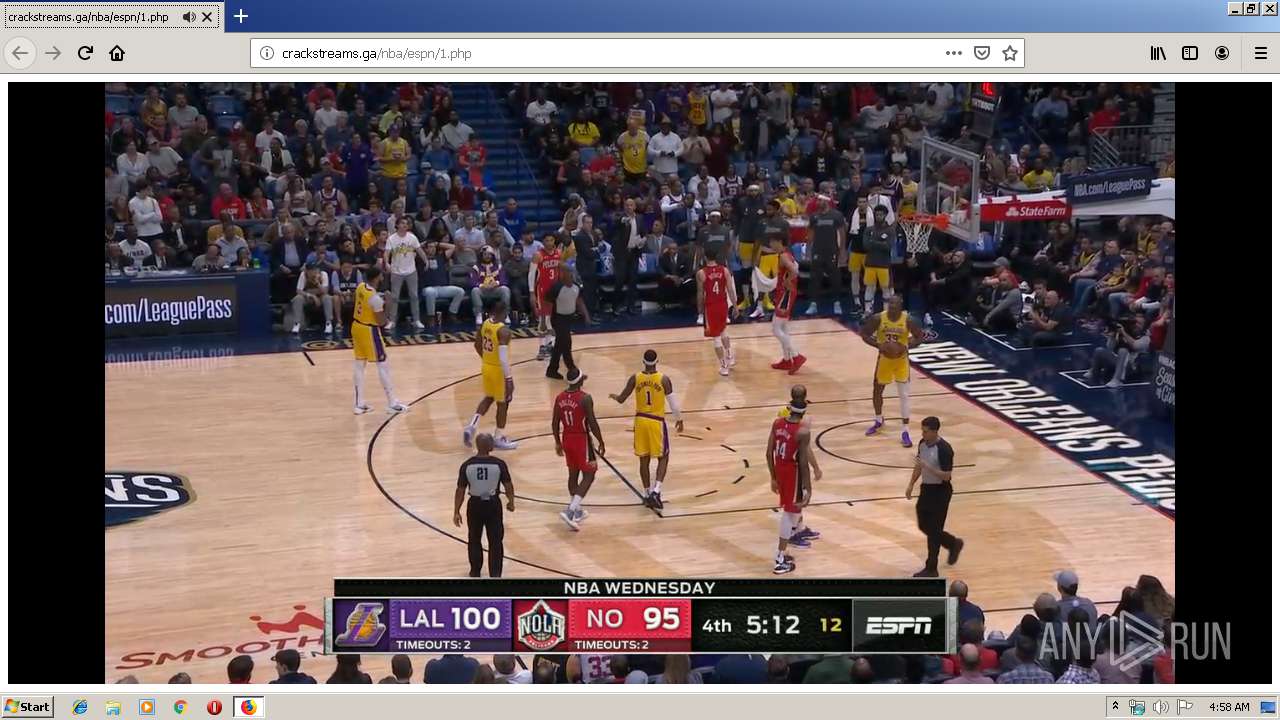Switch to Firefox taskbar button
The width and height of the screenshot is (1280, 720).
248,707
